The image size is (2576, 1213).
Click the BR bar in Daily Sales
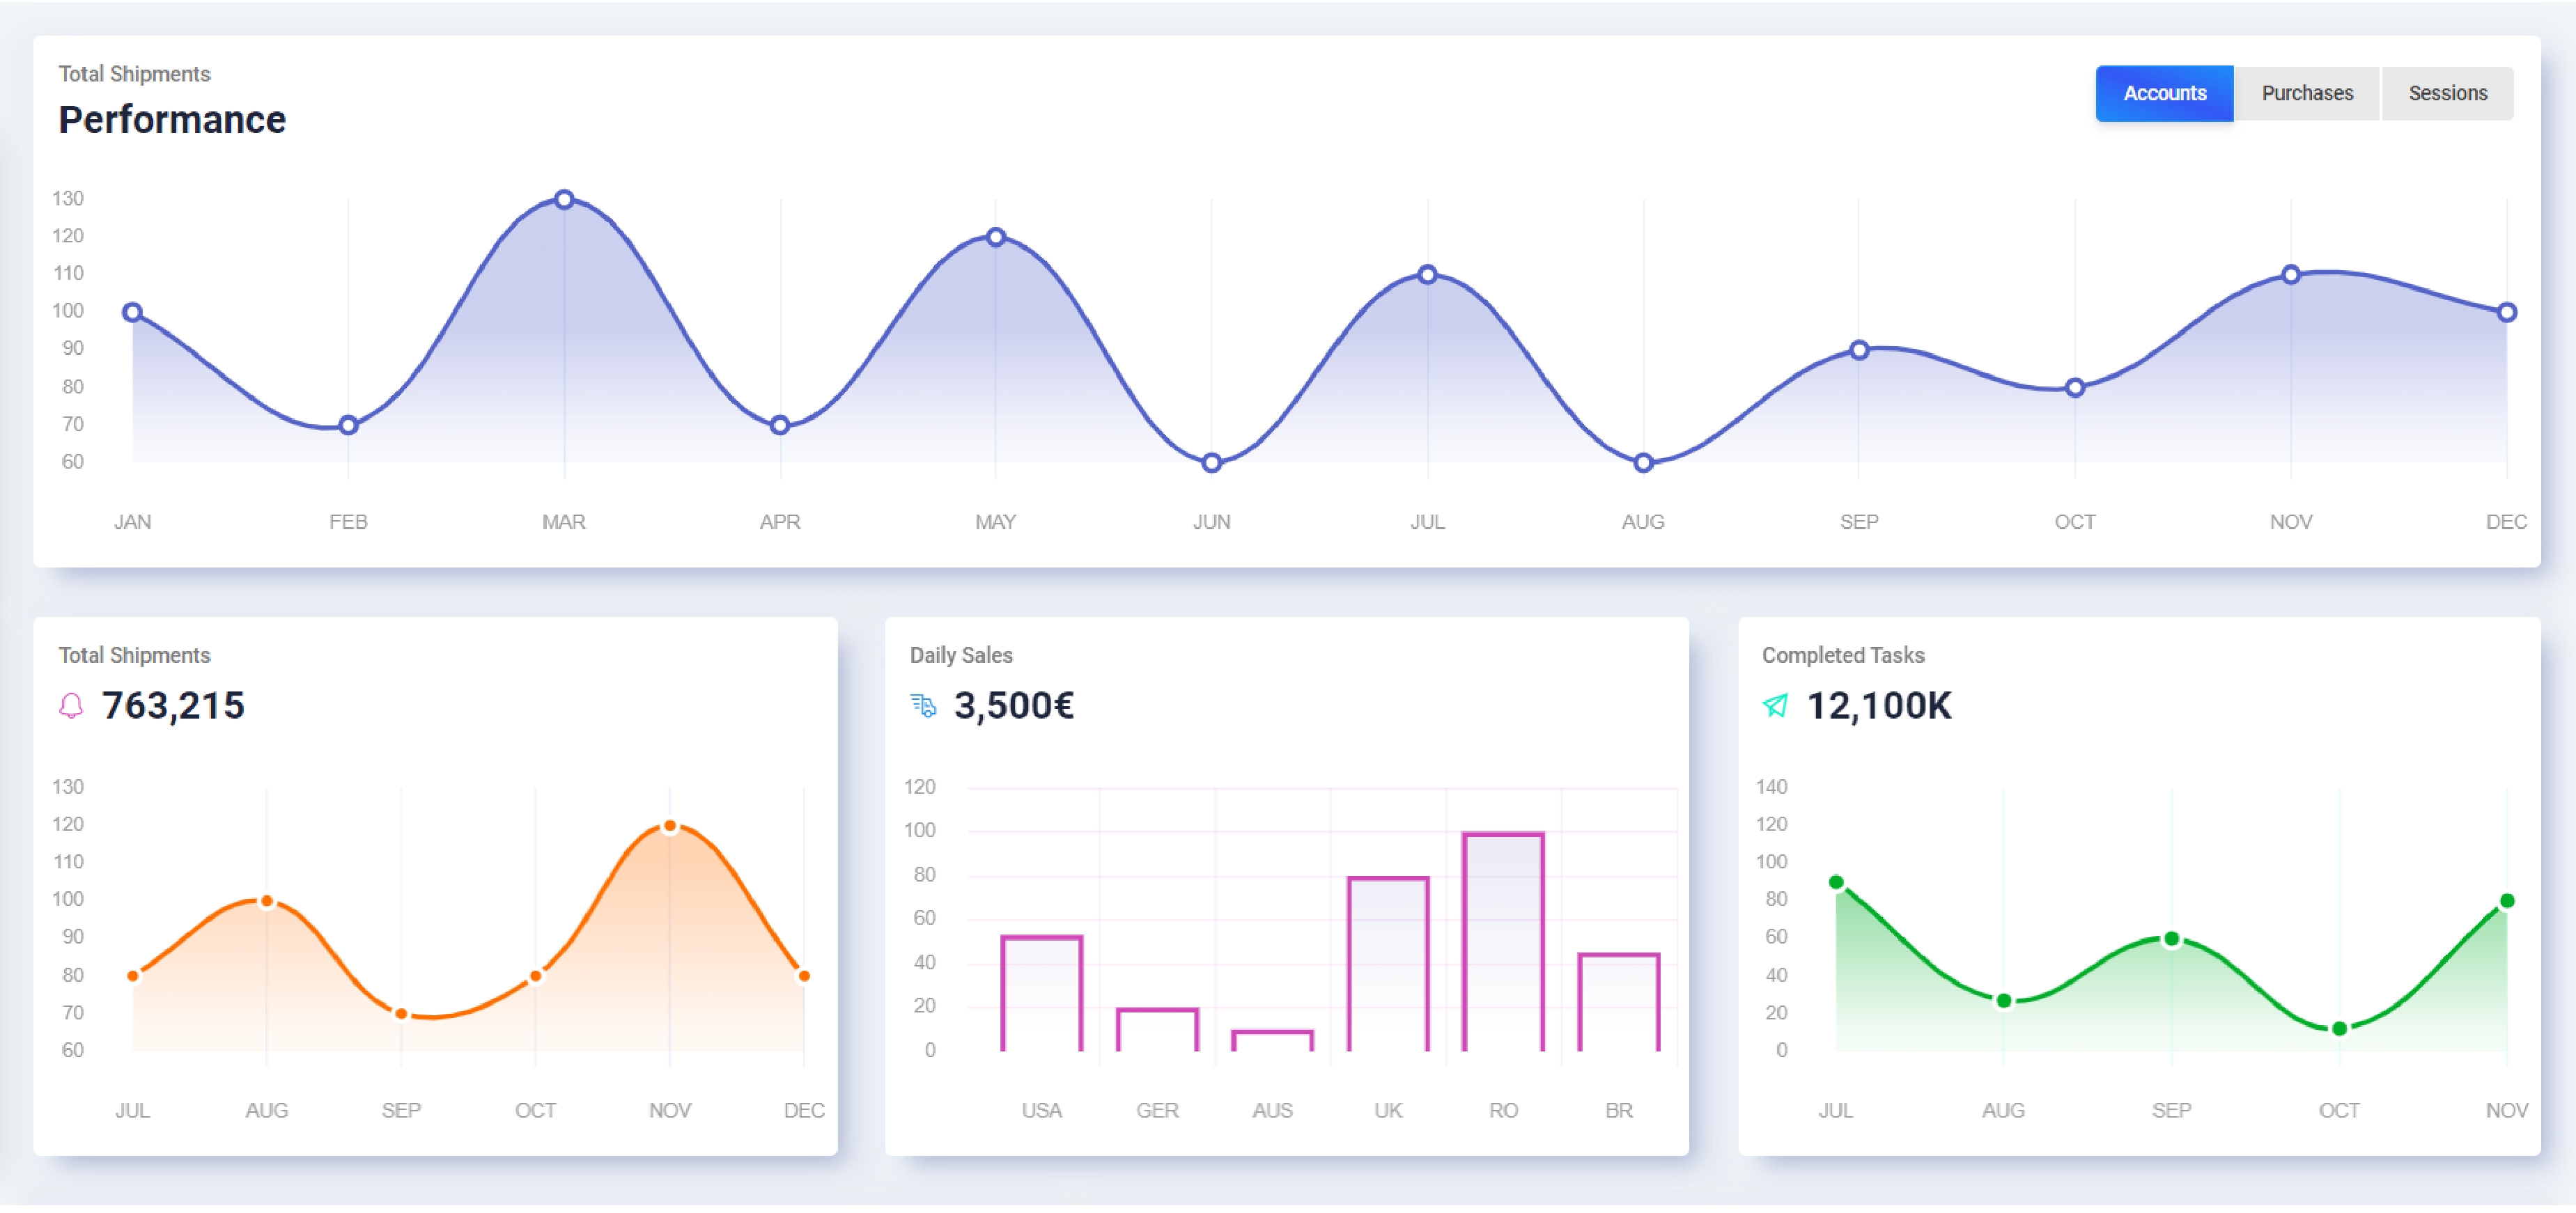tap(1618, 1002)
